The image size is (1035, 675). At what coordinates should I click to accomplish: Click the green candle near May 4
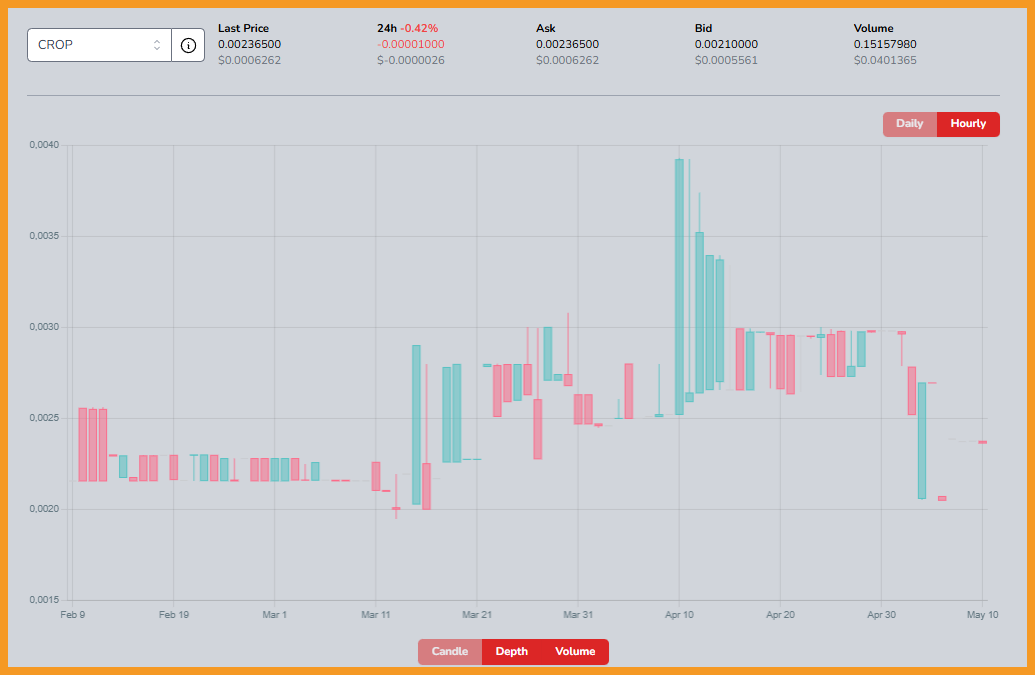coord(921,440)
